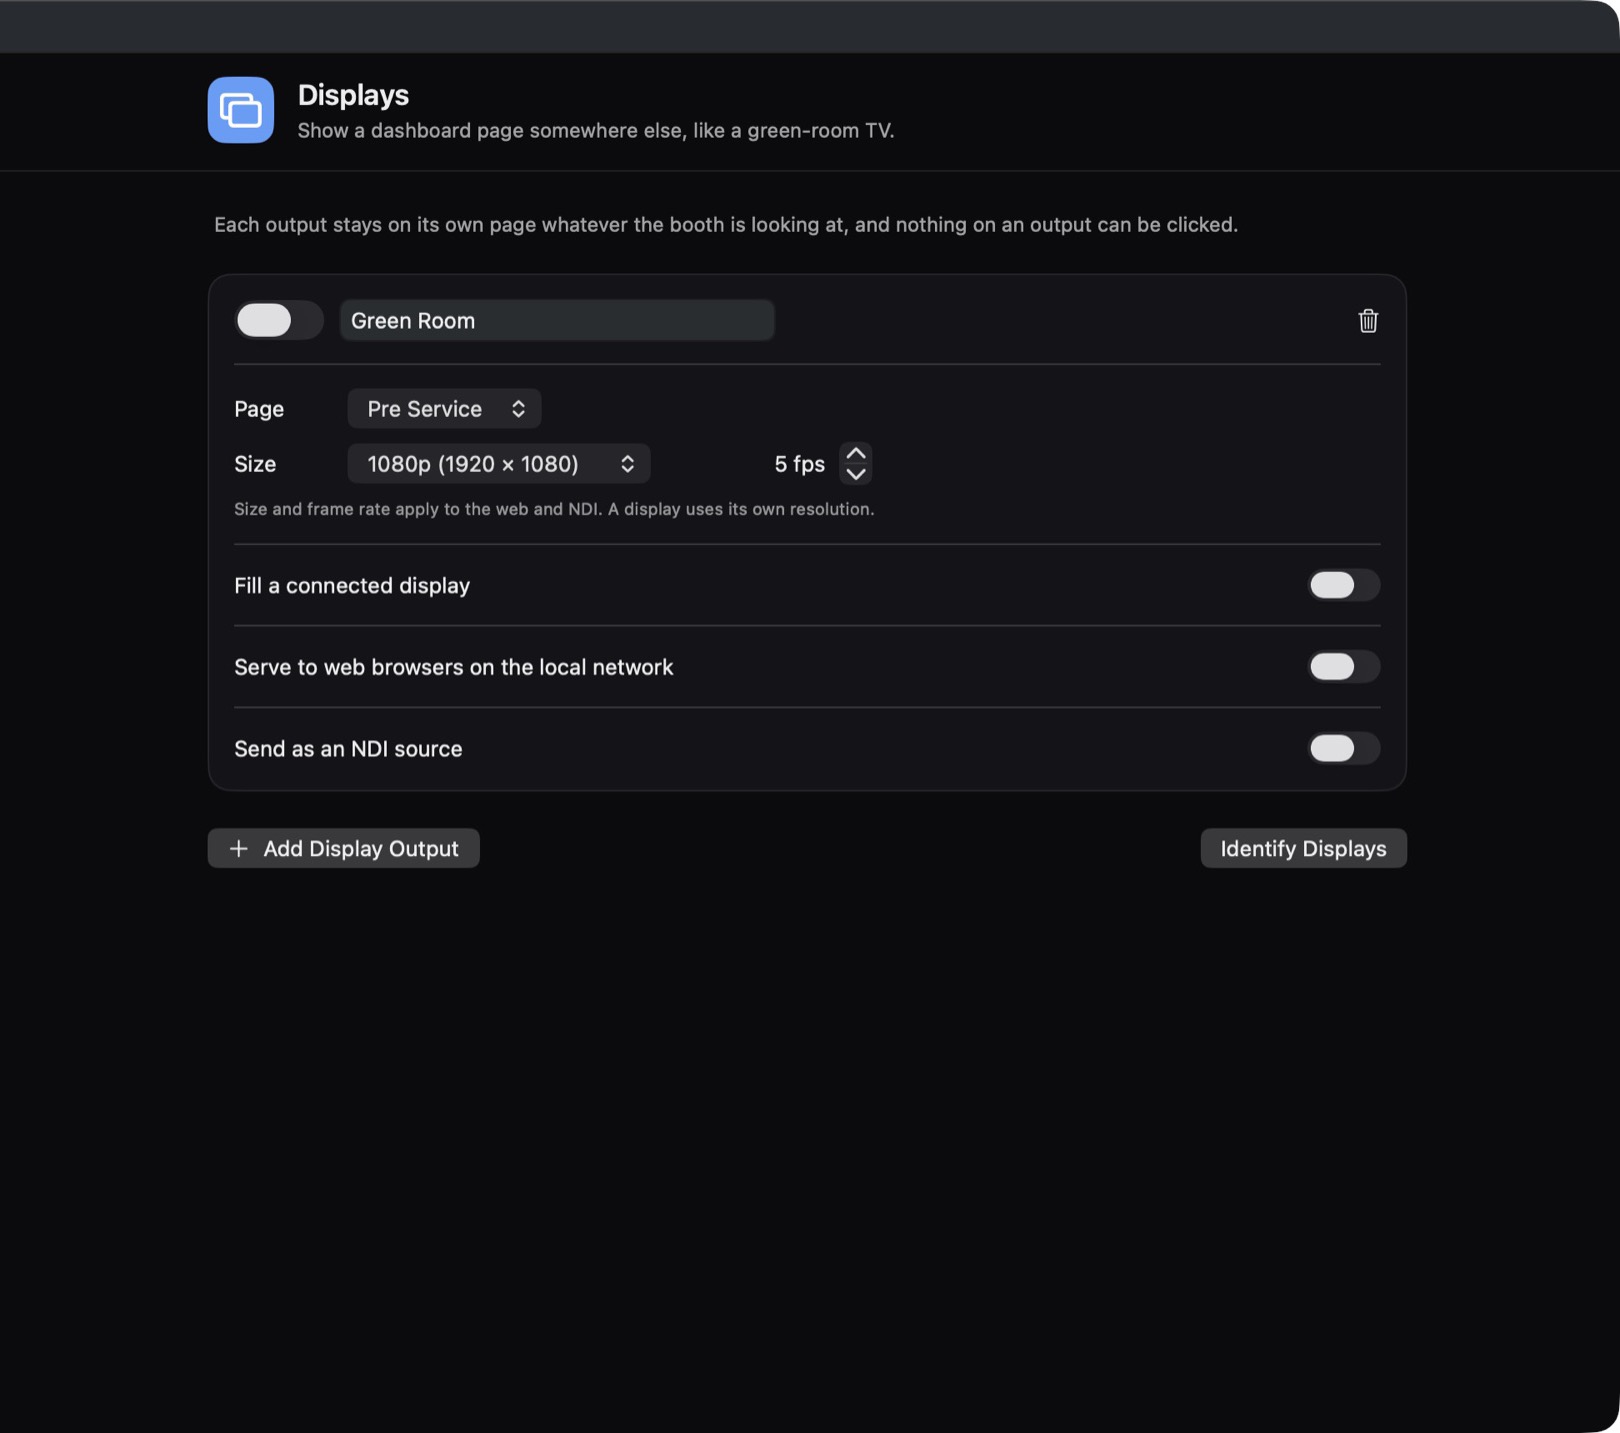Edit the Green Room name field
This screenshot has width=1620, height=1433.
pyautogui.click(x=557, y=320)
